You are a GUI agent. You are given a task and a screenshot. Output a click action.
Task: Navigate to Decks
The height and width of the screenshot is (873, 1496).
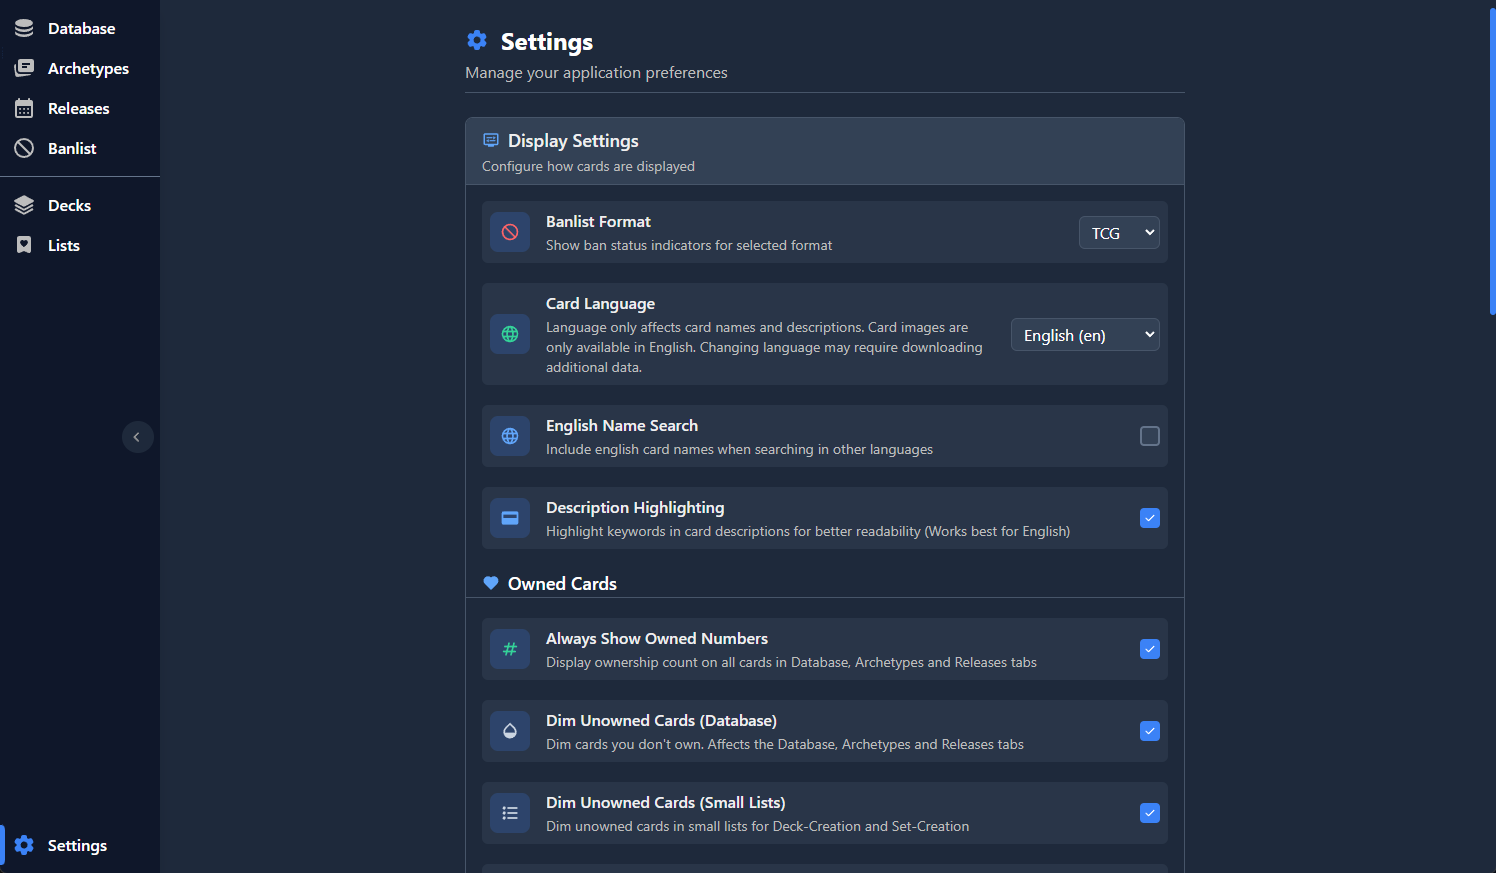click(80, 205)
